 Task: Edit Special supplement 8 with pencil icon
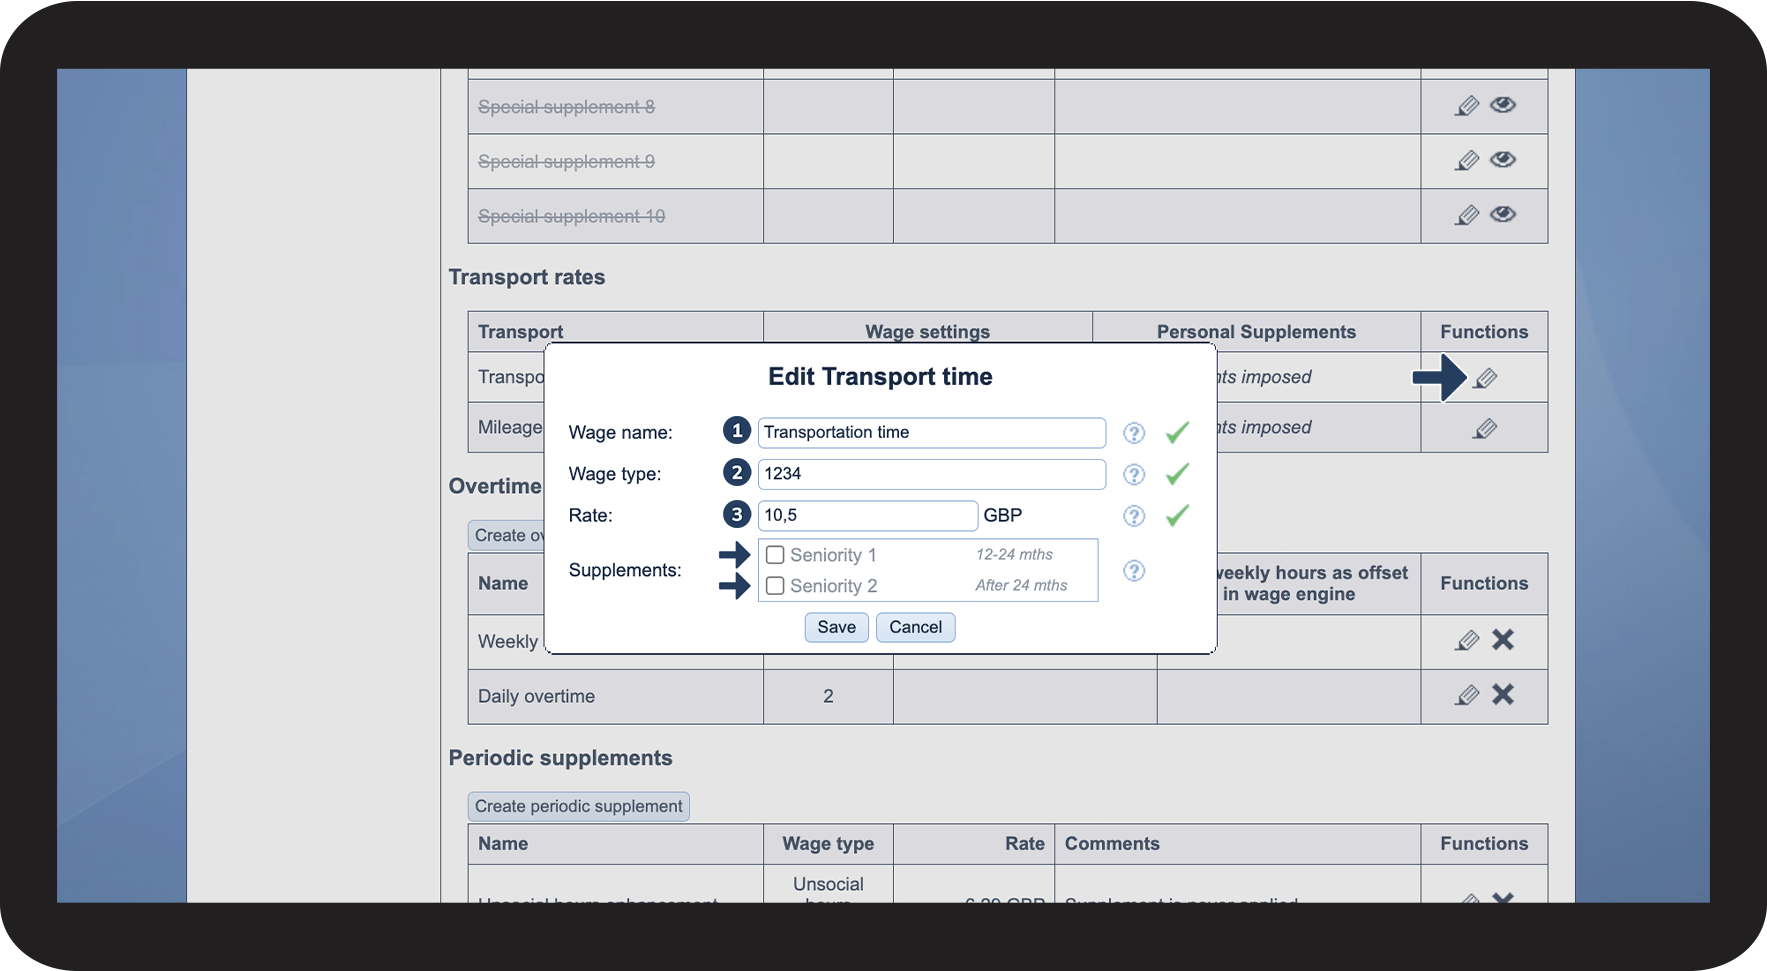coord(1467,106)
